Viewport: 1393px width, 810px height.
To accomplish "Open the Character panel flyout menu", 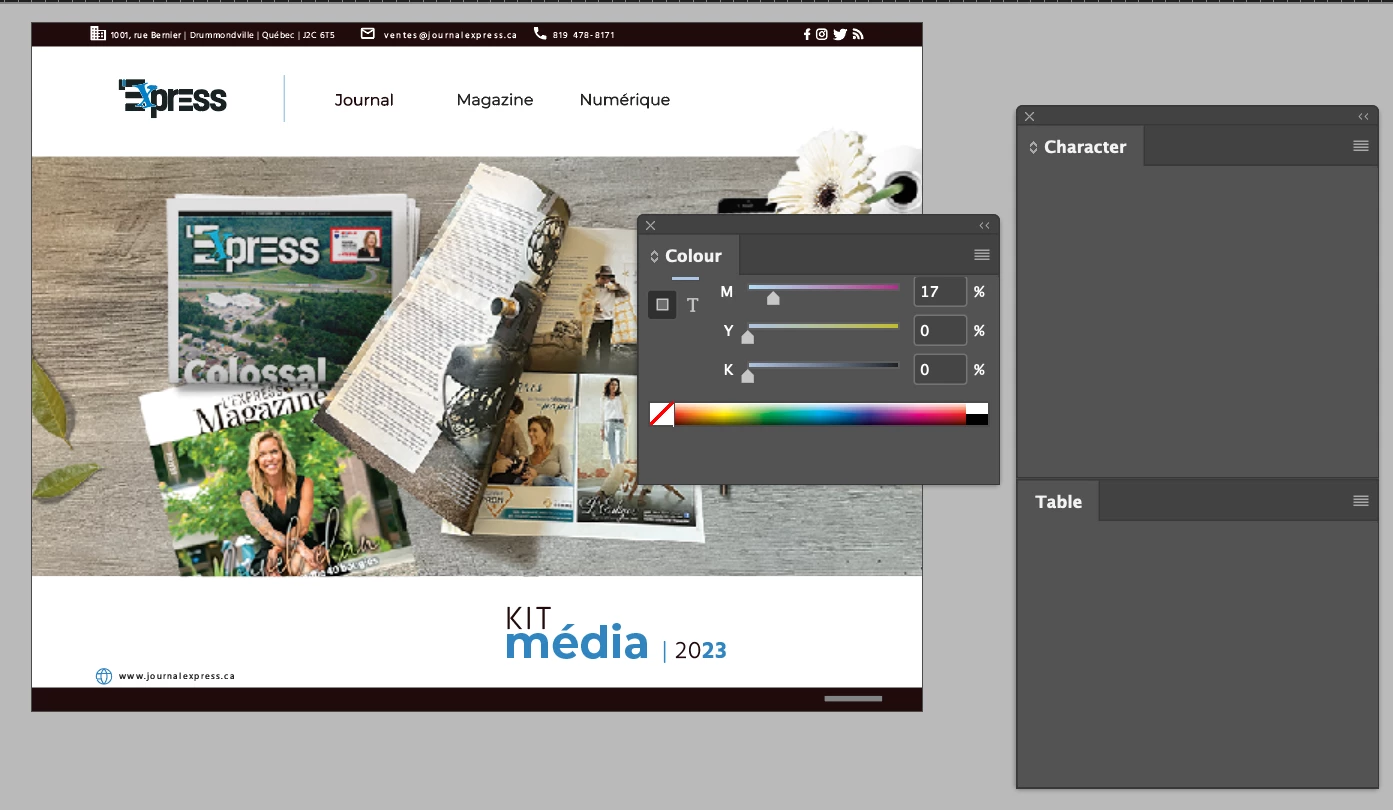I will click(1361, 146).
